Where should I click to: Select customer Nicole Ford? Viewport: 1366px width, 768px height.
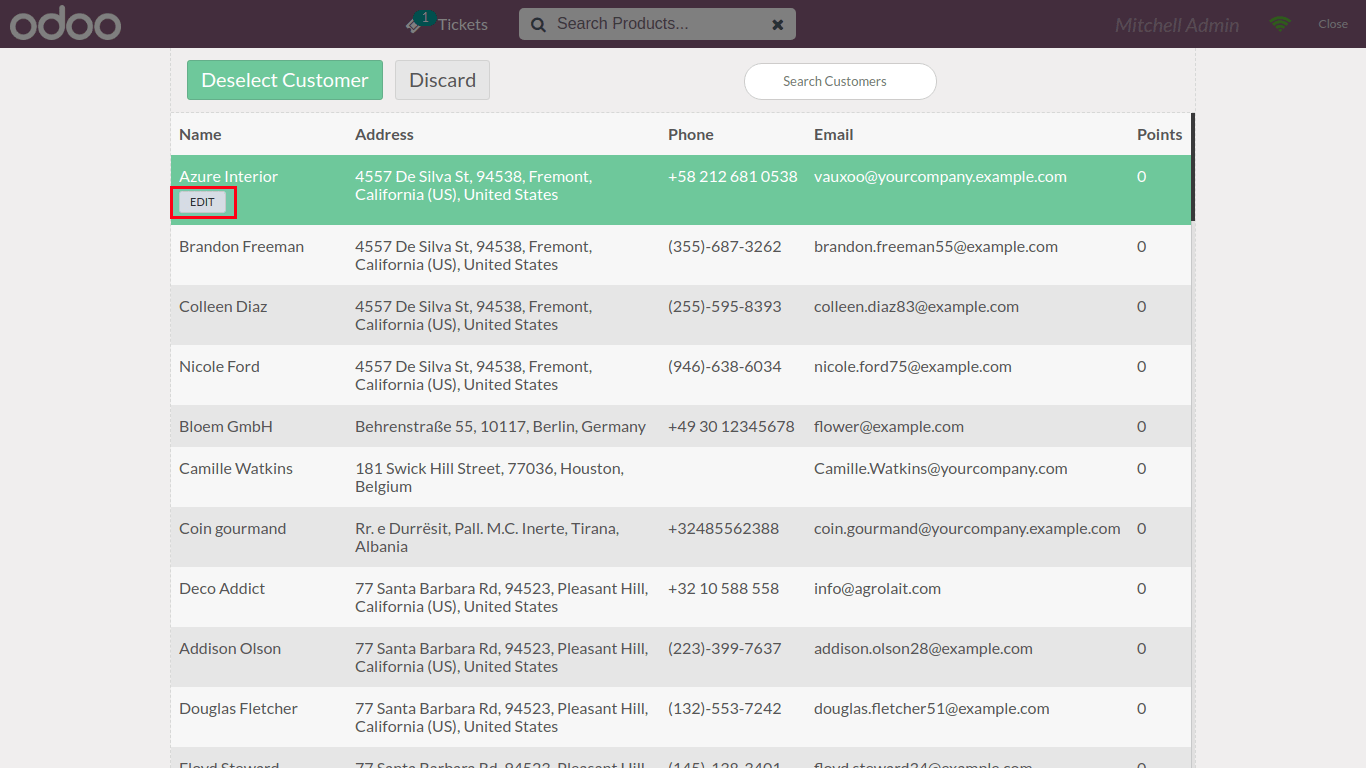click(x=681, y=375)
